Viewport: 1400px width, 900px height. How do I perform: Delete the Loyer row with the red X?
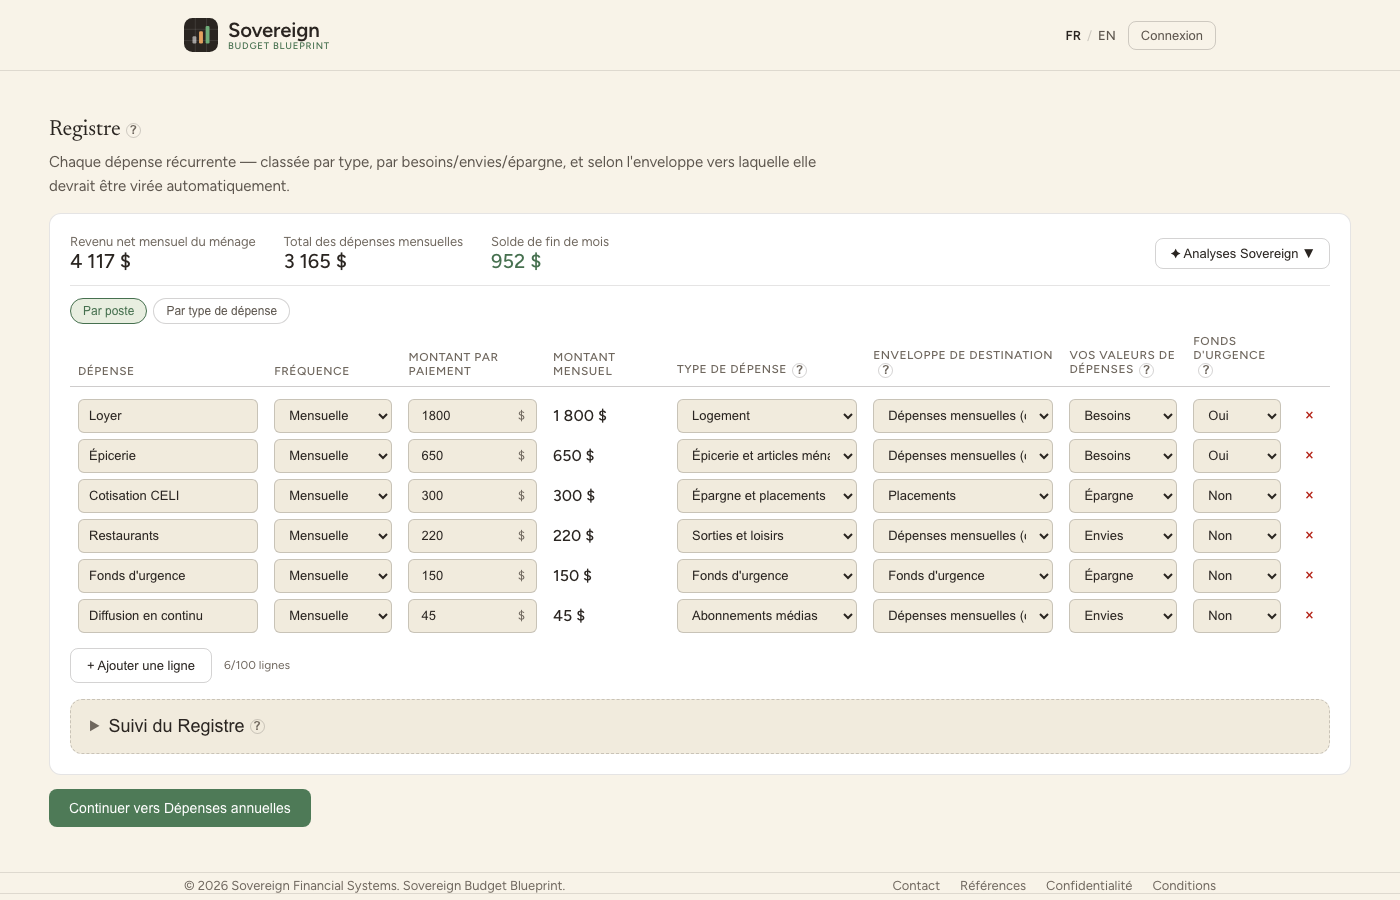pyautogui.click(x=1309, y=415)
